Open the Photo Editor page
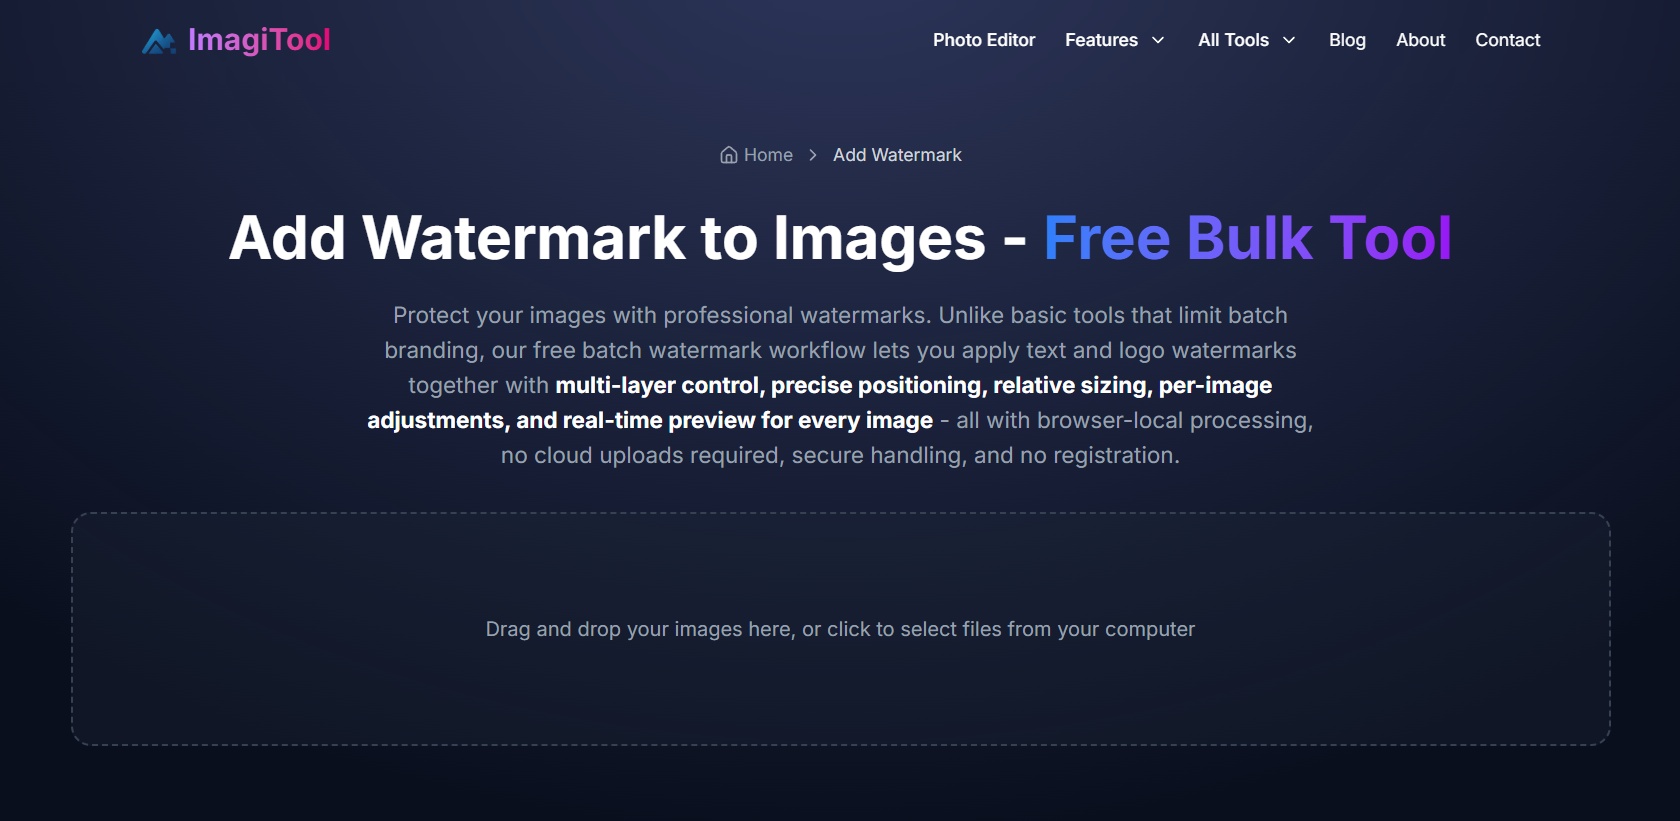The image size is (1680, 821). 983,40
